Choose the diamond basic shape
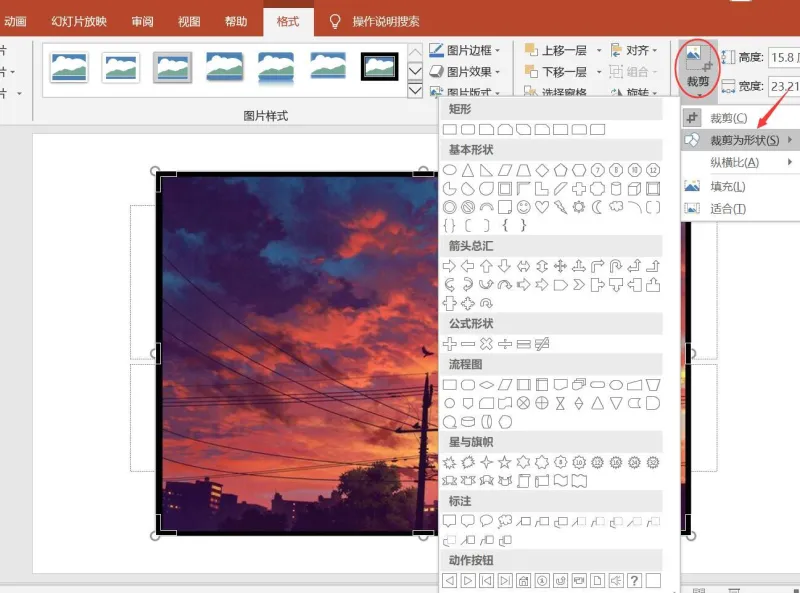800x593 pixels. pos(542,170)
